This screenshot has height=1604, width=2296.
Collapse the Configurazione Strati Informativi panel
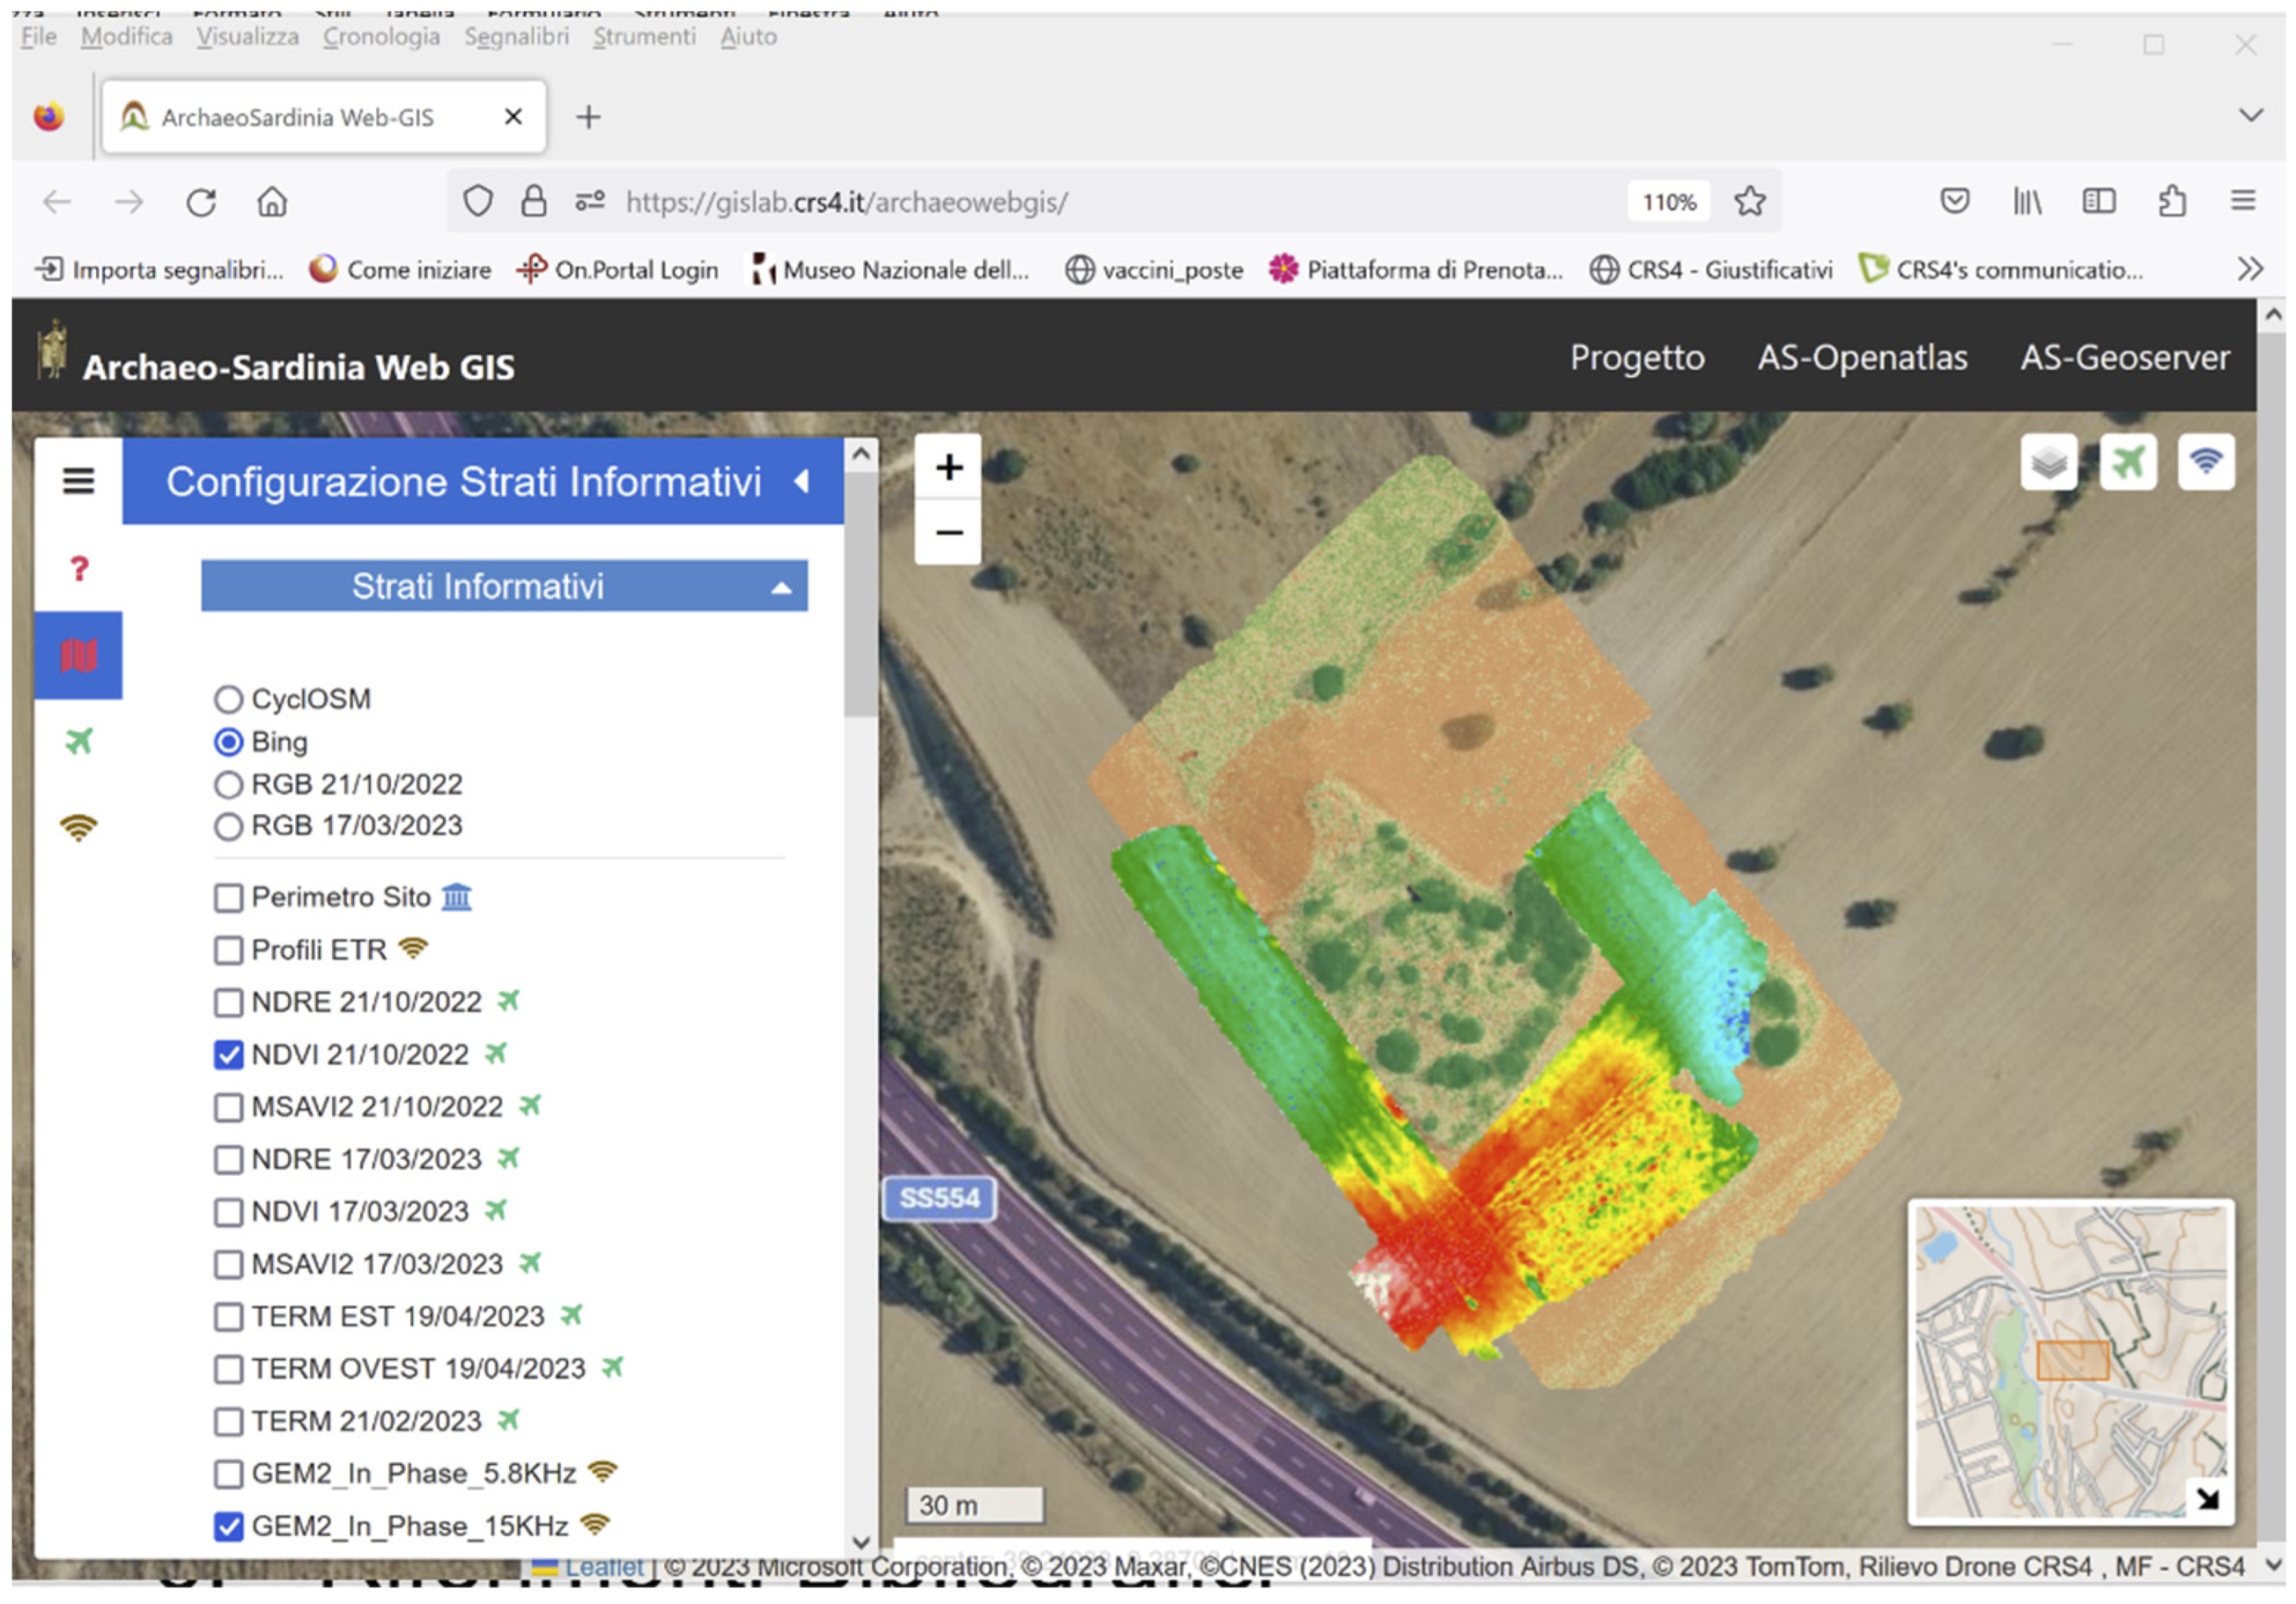[803, 482]
